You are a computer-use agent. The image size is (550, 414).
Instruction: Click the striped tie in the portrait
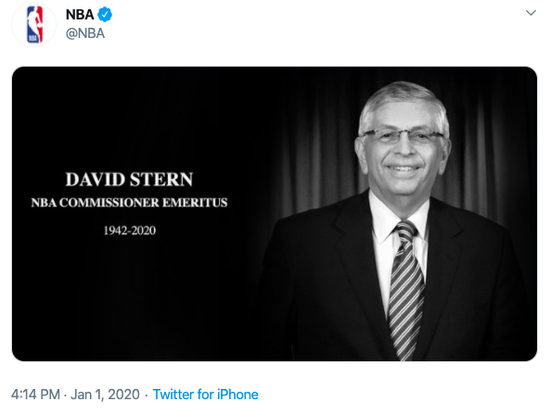406,289
